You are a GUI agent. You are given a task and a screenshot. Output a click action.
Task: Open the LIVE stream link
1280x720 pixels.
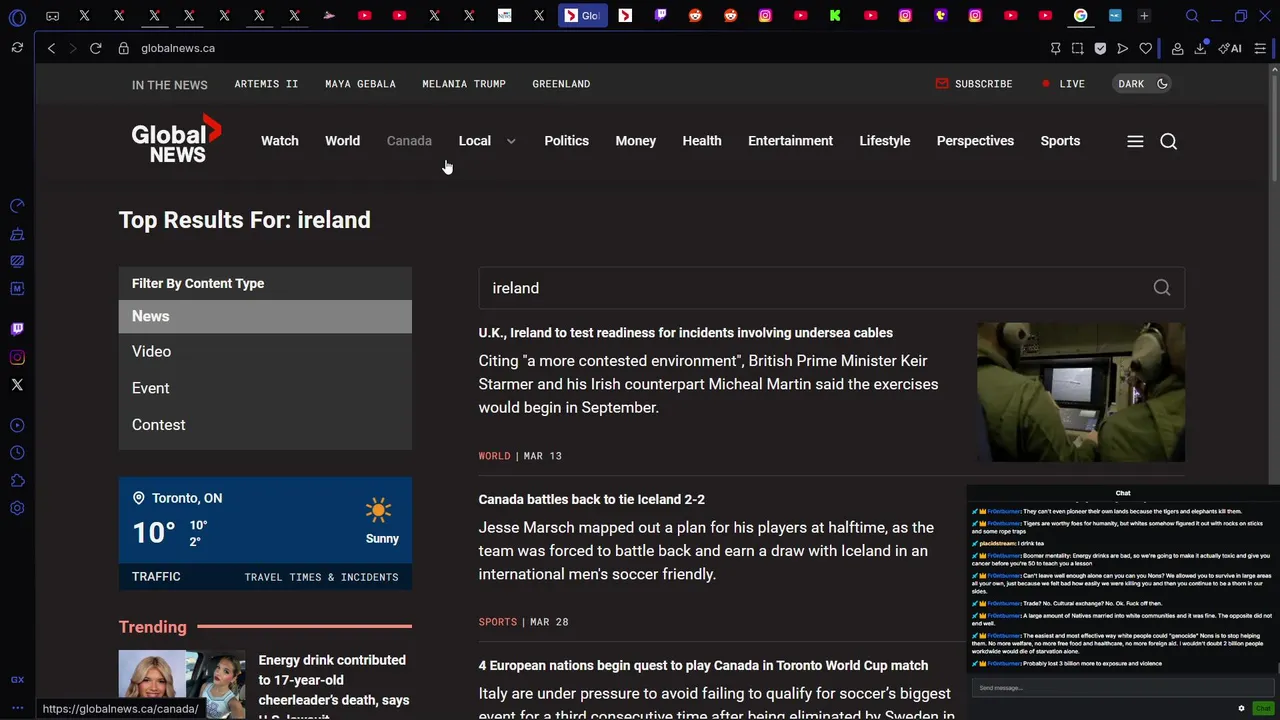[1063, 84]
